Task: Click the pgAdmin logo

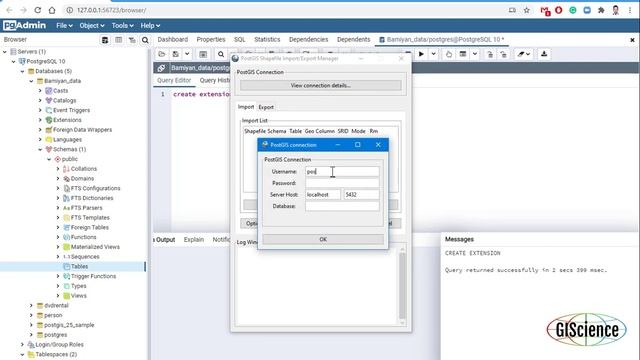Action: click(24, 25)
